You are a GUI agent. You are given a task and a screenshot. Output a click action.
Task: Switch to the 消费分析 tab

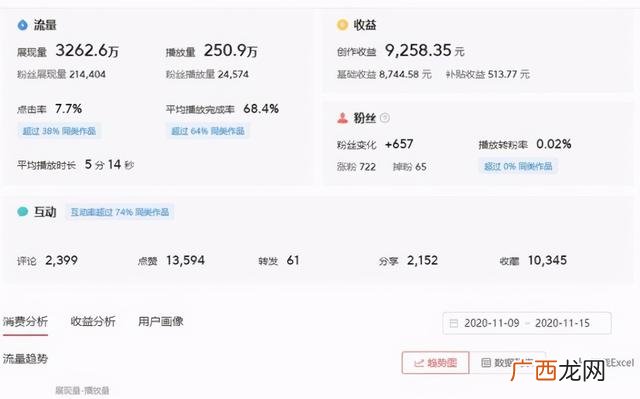point(25,321)
